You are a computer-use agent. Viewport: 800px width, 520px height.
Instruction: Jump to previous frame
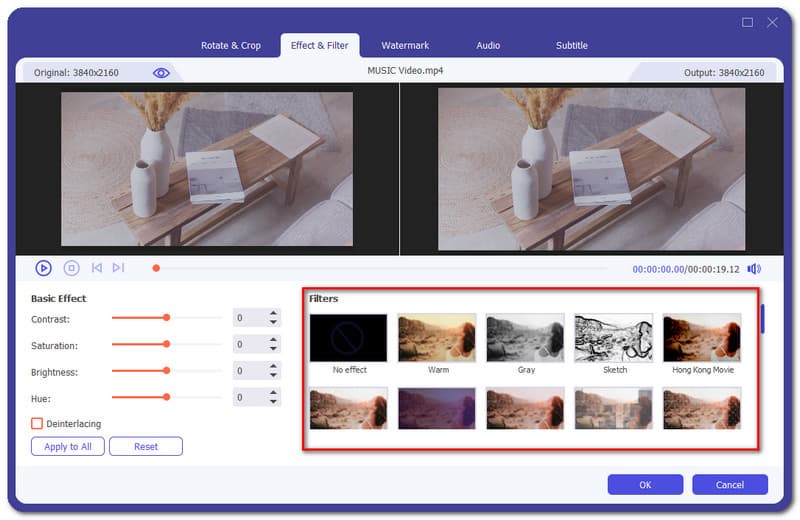(96, 268)
